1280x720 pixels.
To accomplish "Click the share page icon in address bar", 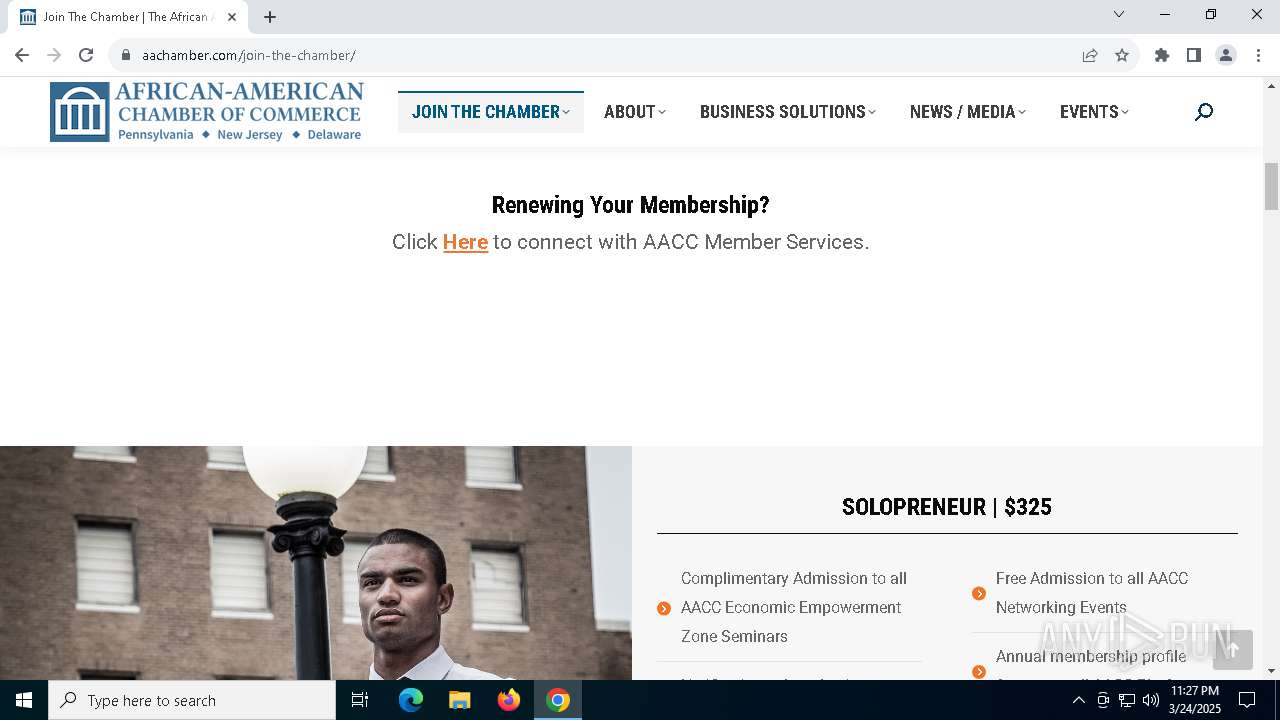I will (x=1090, y=55).
